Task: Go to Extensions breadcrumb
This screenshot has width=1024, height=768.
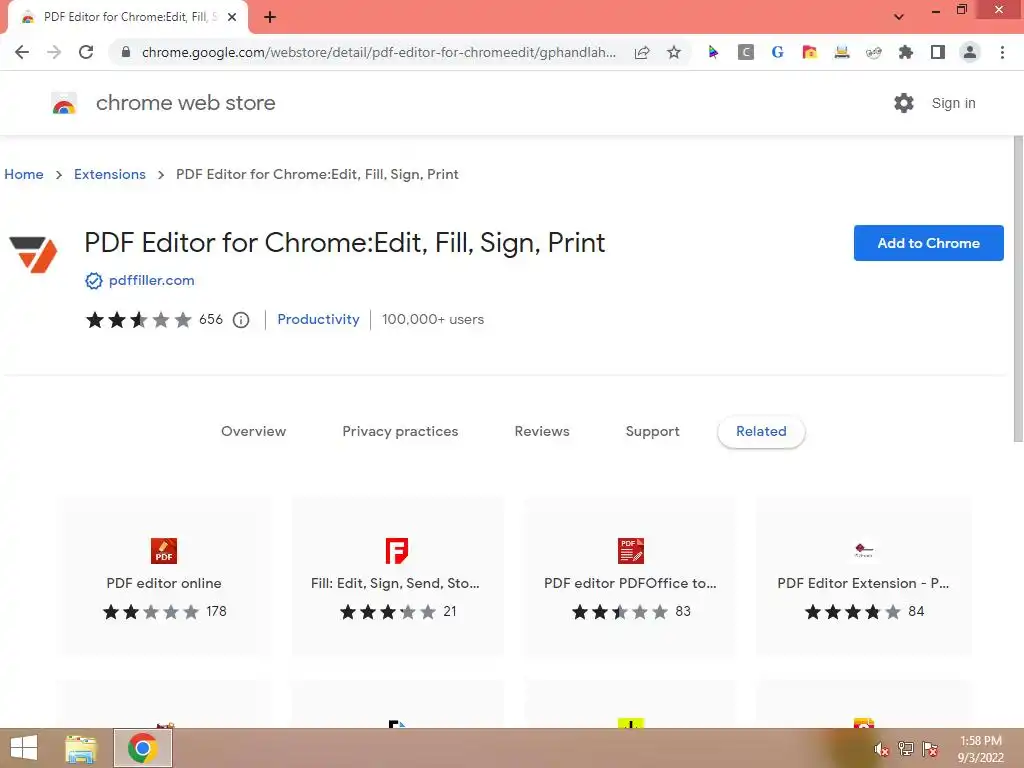Action: [110, 174]
